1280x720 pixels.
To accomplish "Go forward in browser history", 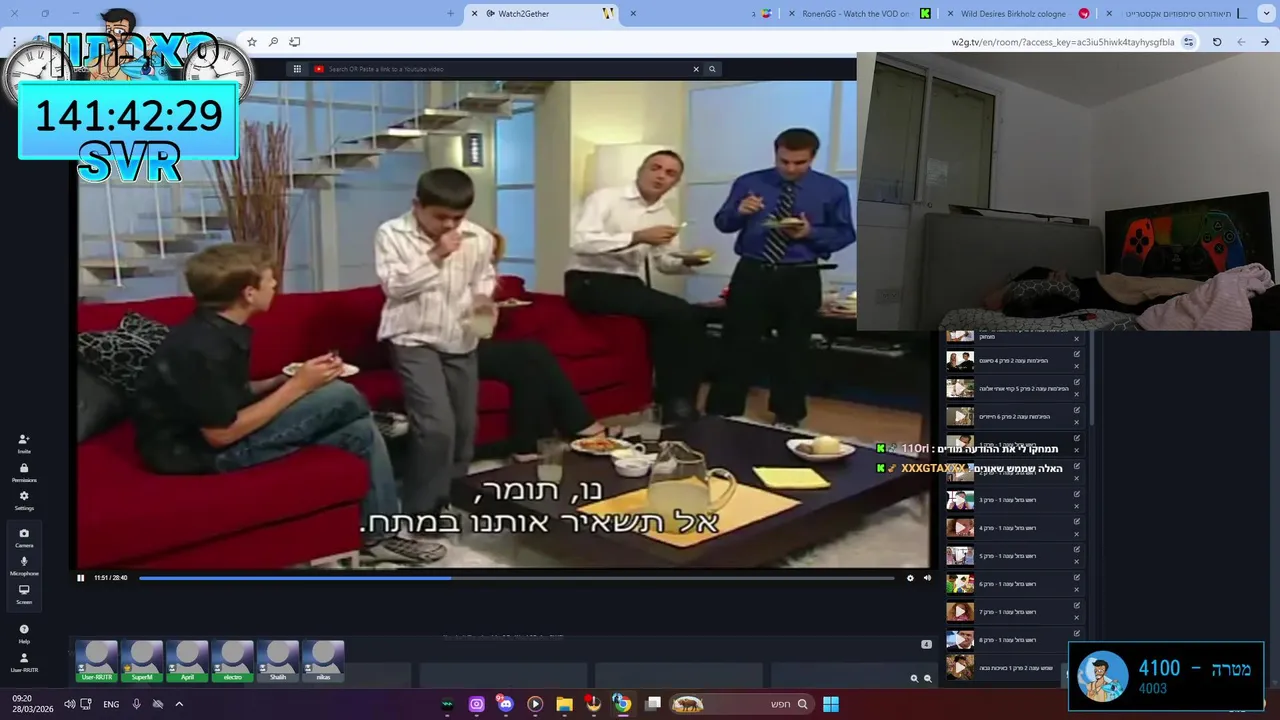I will (x=1241, y=42).
